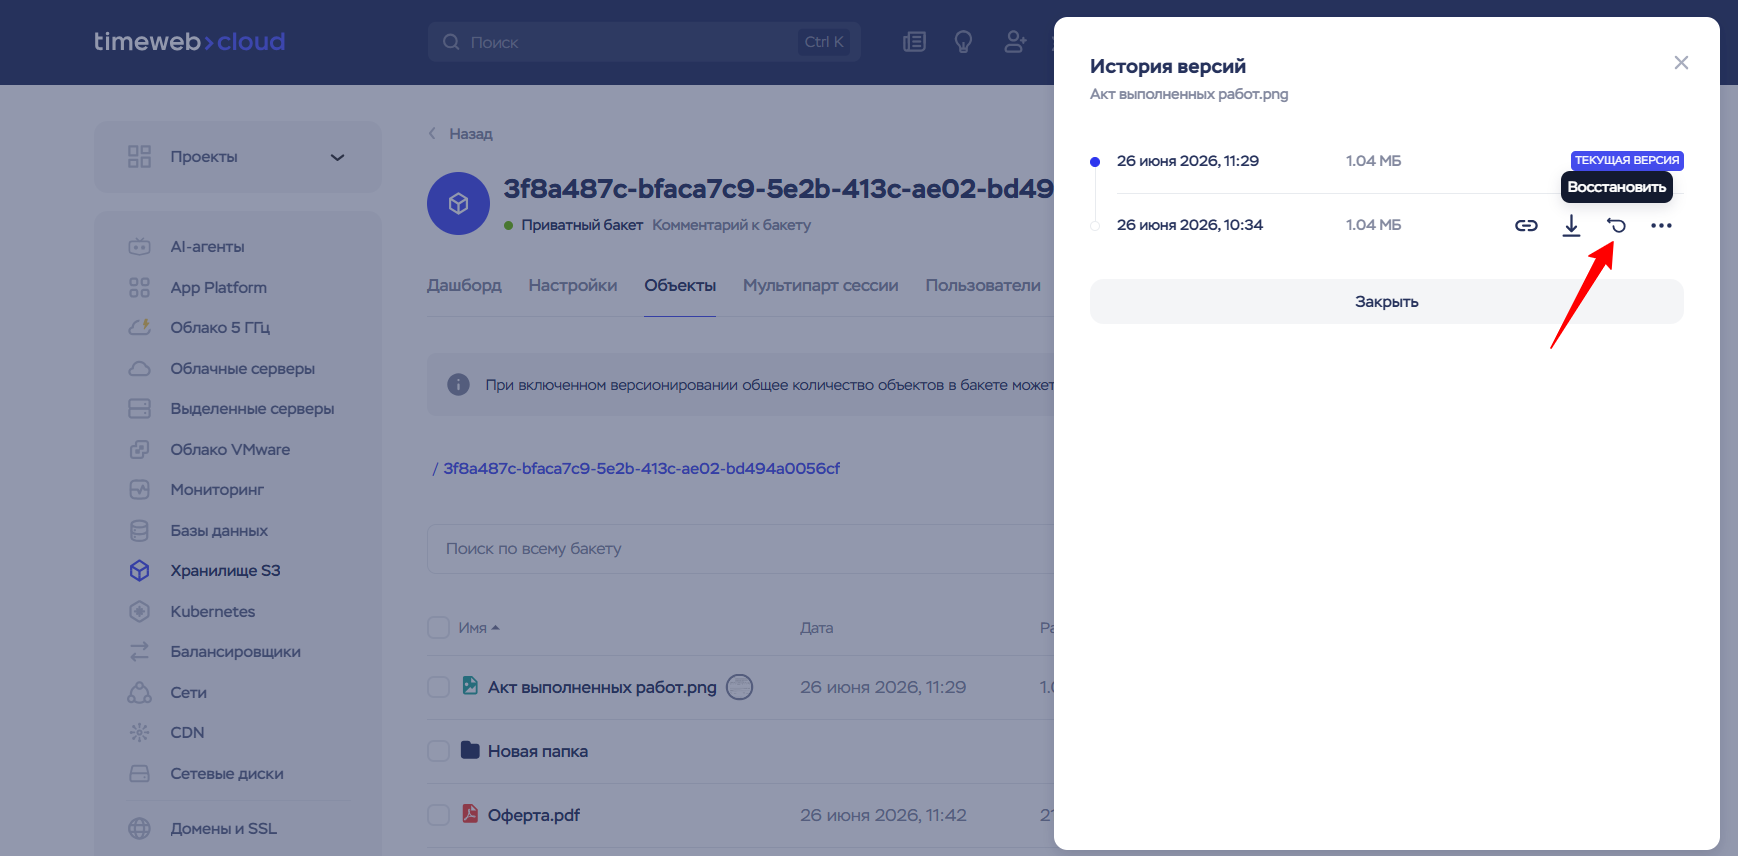Download the 10:34 version
Screen dimensions: 1738x856
(x=1571, y=226)
